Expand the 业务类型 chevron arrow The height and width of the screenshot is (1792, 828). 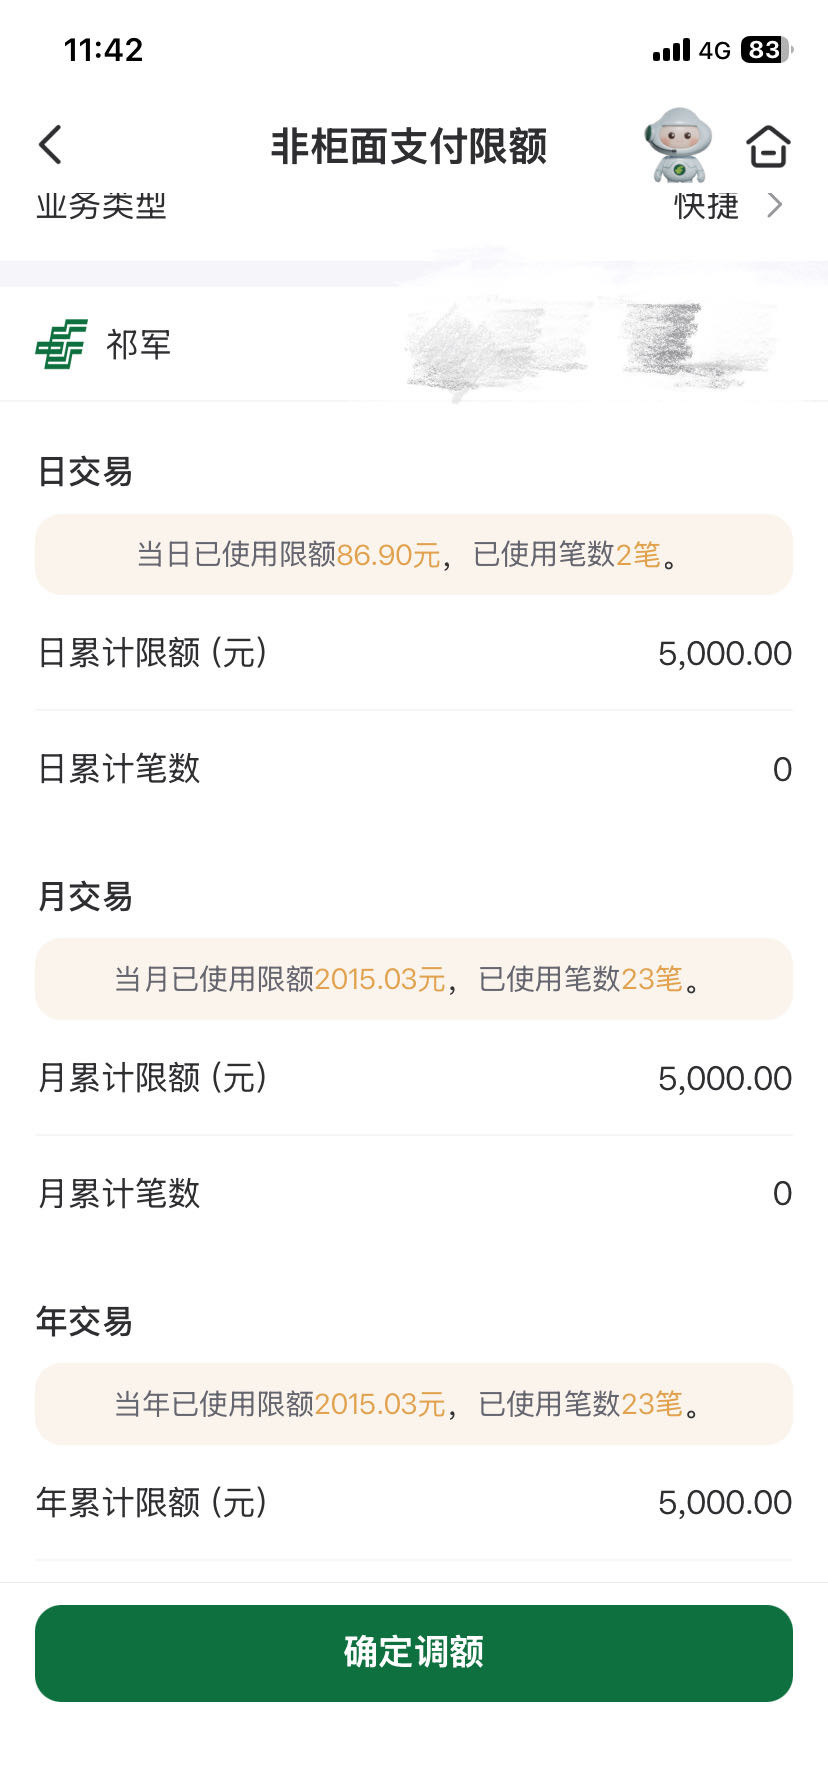tap(774, 205)
